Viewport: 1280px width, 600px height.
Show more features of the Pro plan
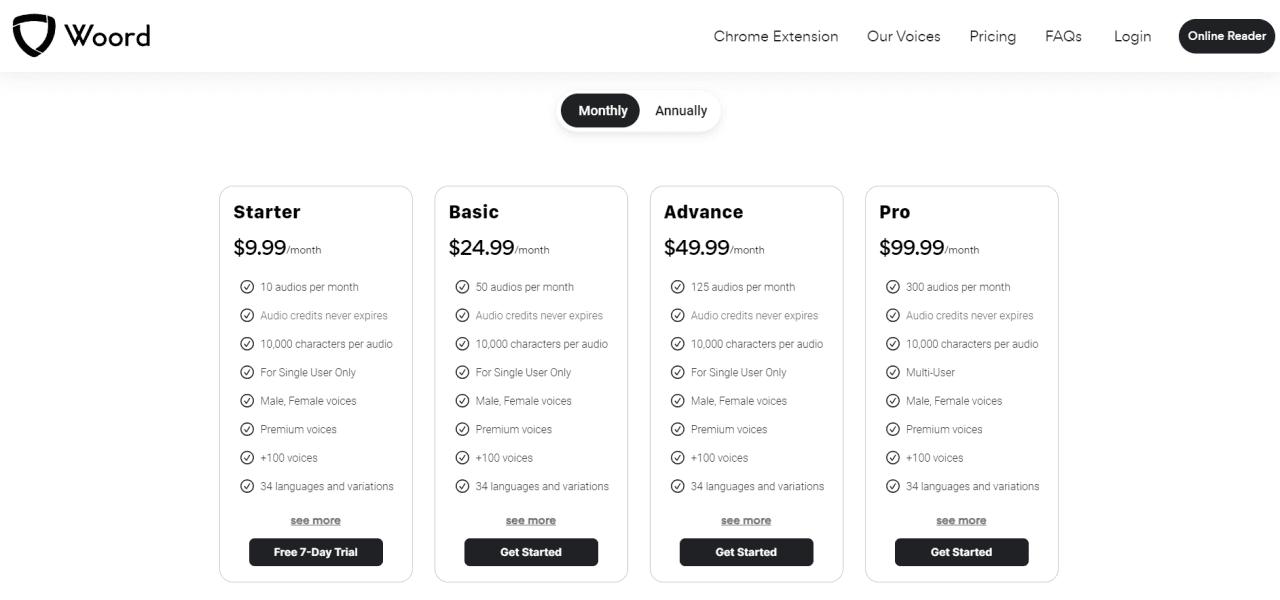click(961, 521)
